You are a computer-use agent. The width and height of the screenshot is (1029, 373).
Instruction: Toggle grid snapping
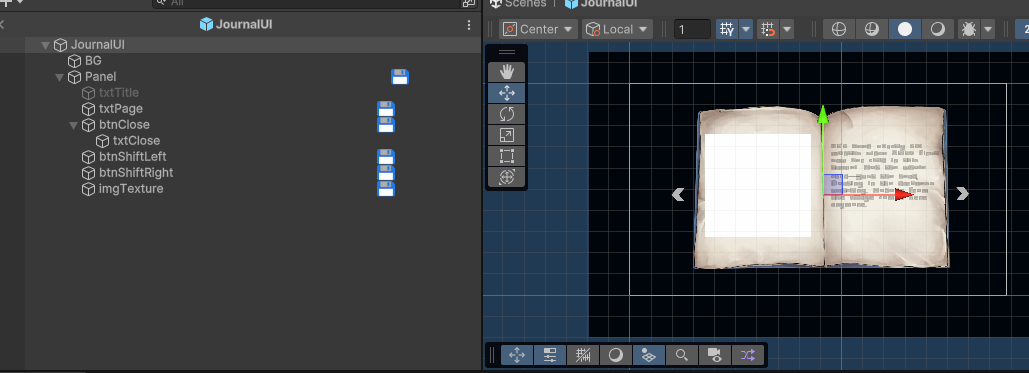(x=726, y=29)
